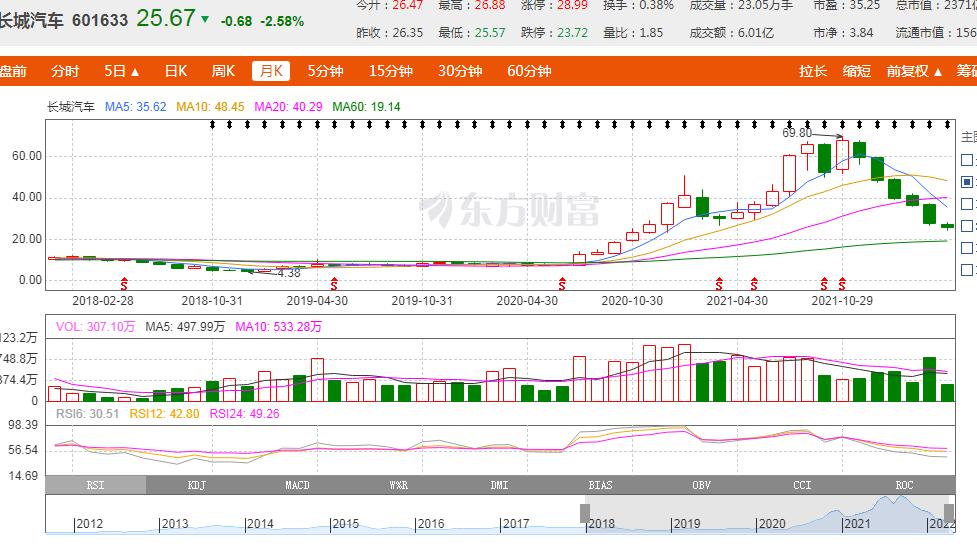The image size is (977, 547).
Task: Click the 缩短 shorten chart button
Action: pos(857,71)
